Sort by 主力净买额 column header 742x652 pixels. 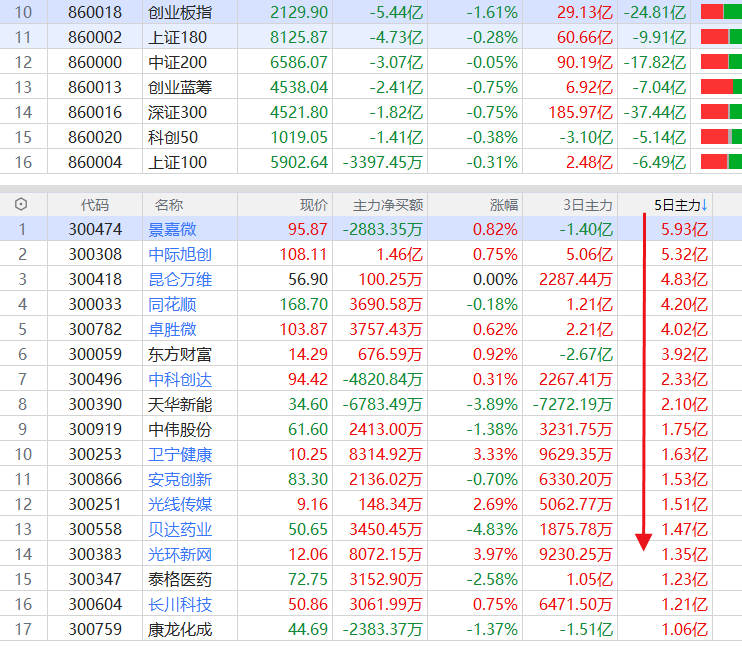(388, 205)
